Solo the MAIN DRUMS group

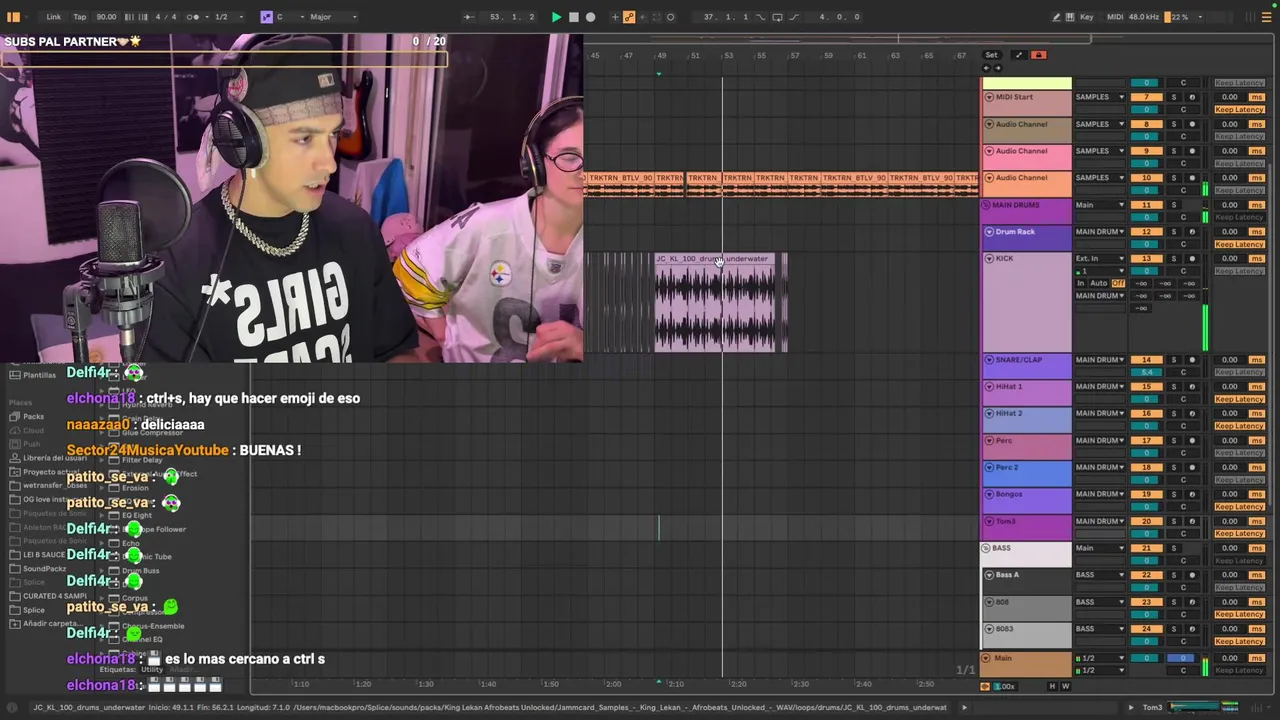coord(1174,205)
